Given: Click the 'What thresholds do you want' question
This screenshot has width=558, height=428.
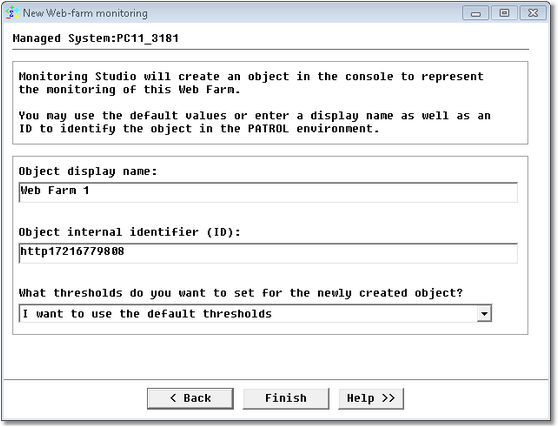Looking at the screenshot, I should coord(241,293).
